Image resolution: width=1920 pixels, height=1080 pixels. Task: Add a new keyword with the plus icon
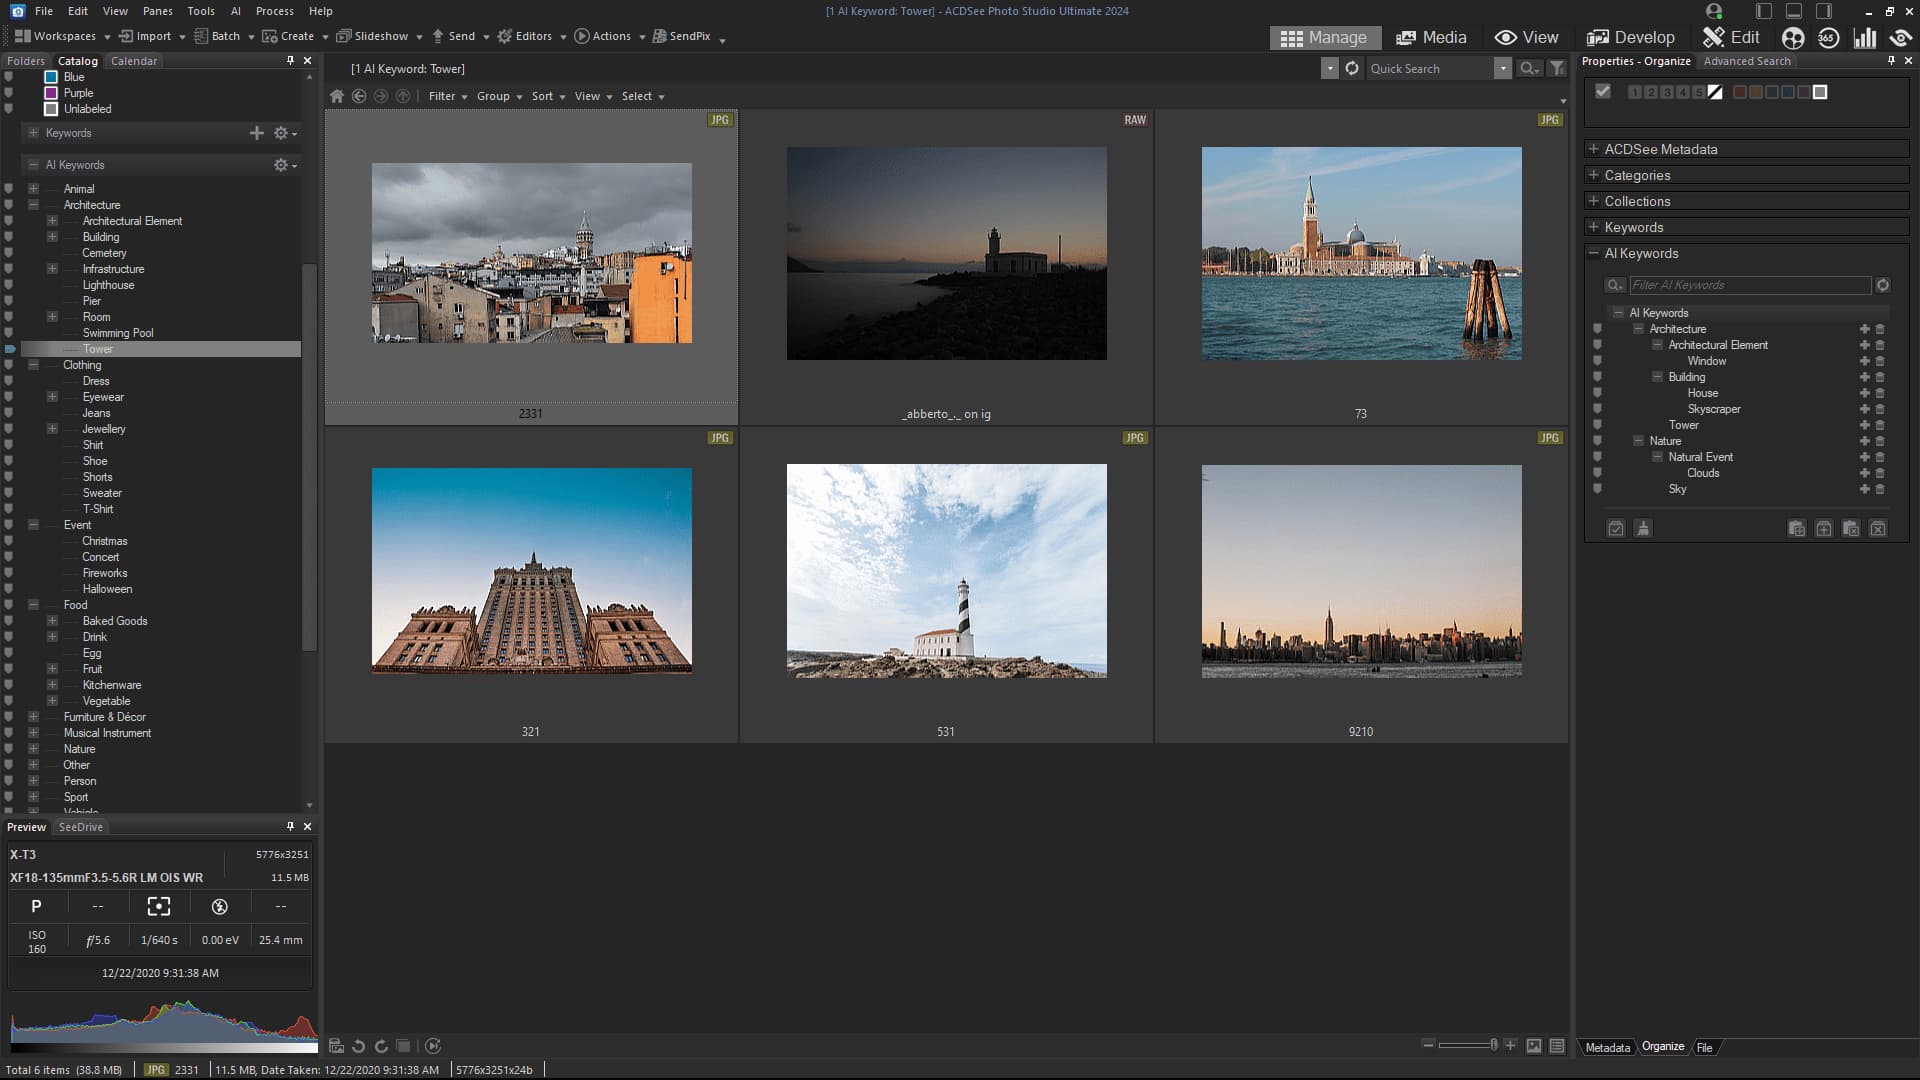pyautogui.click(x=256, y=133)
